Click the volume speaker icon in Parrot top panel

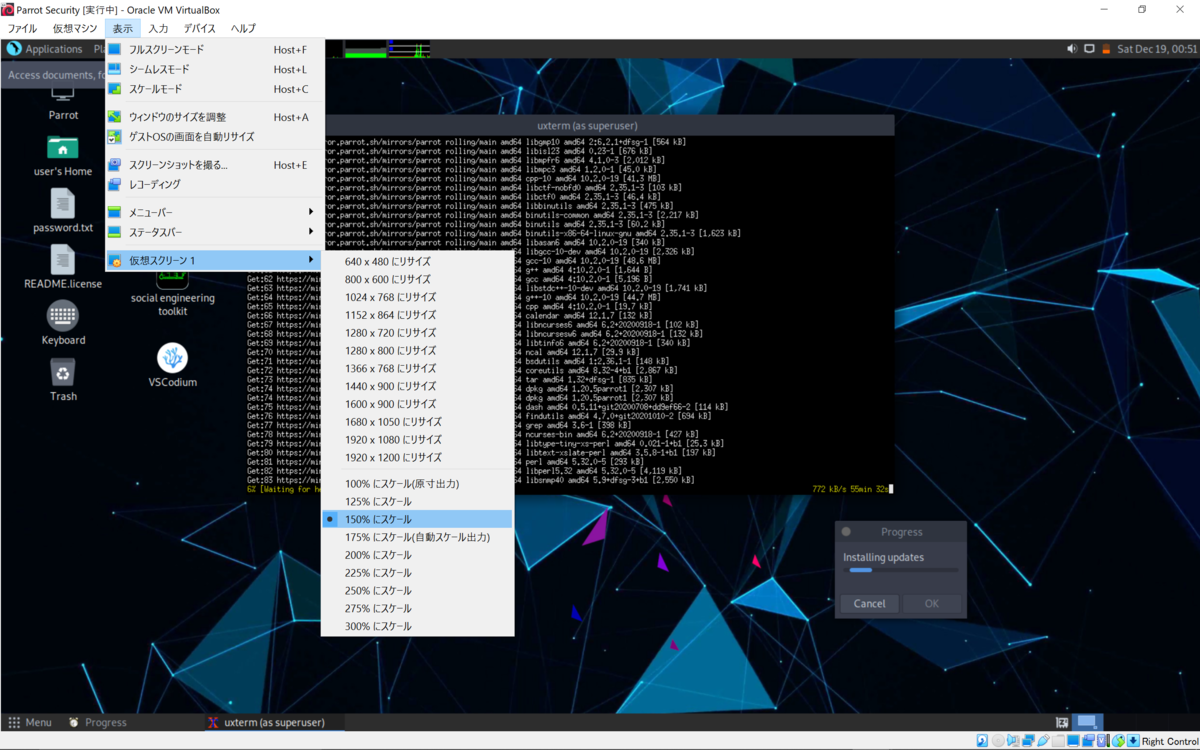coord(1072,48)
